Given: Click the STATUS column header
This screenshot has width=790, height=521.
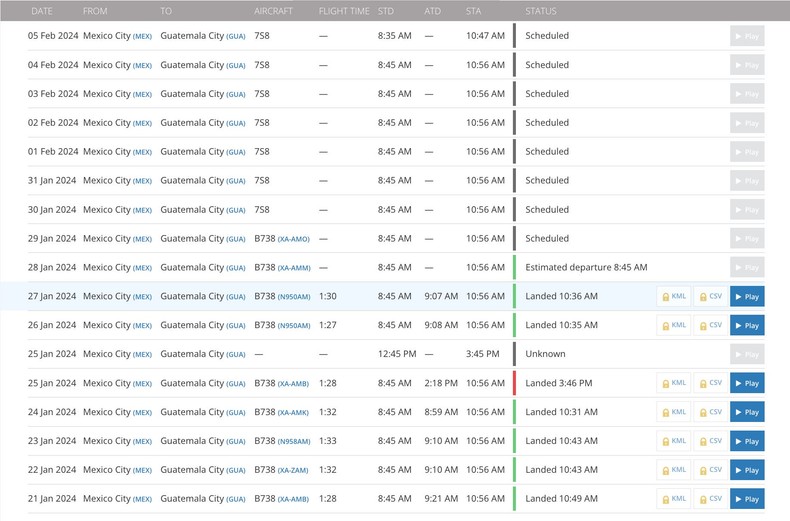Looking at the screenshot, I should pyautogui.click(x=541, y=11).
